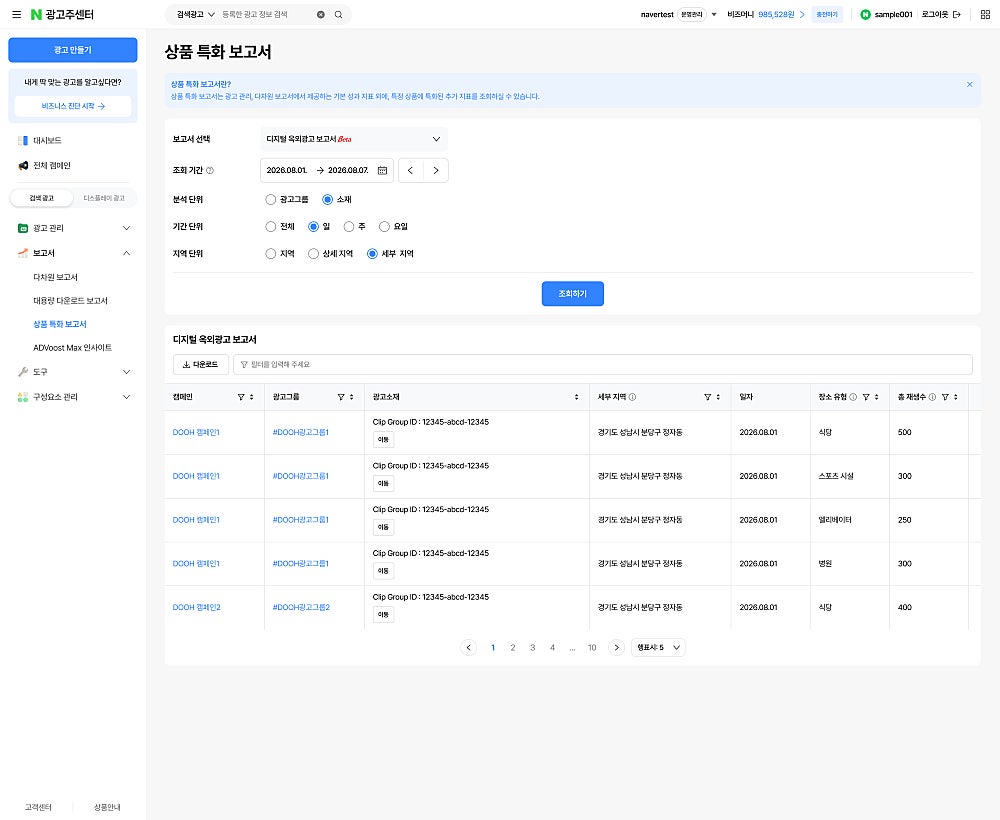Open the navertest account dropdown arrow
Image resolution: width=1000 pixels, height=820 pixels.
pos(714,15)
